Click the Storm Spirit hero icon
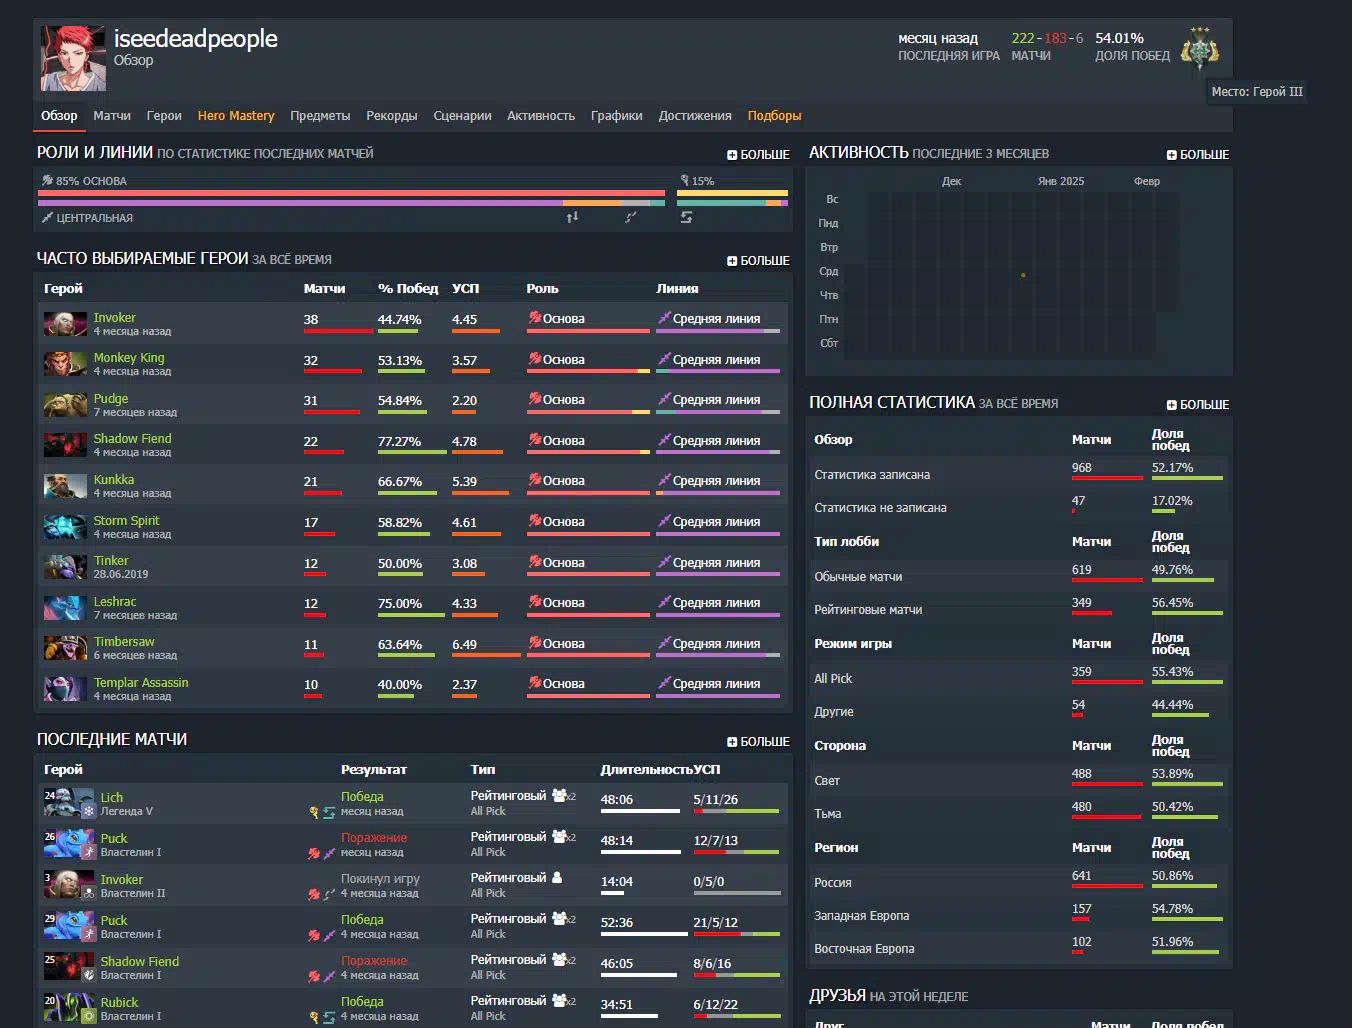Viewport: 1352px width, 1028px height. click(65, 527)
